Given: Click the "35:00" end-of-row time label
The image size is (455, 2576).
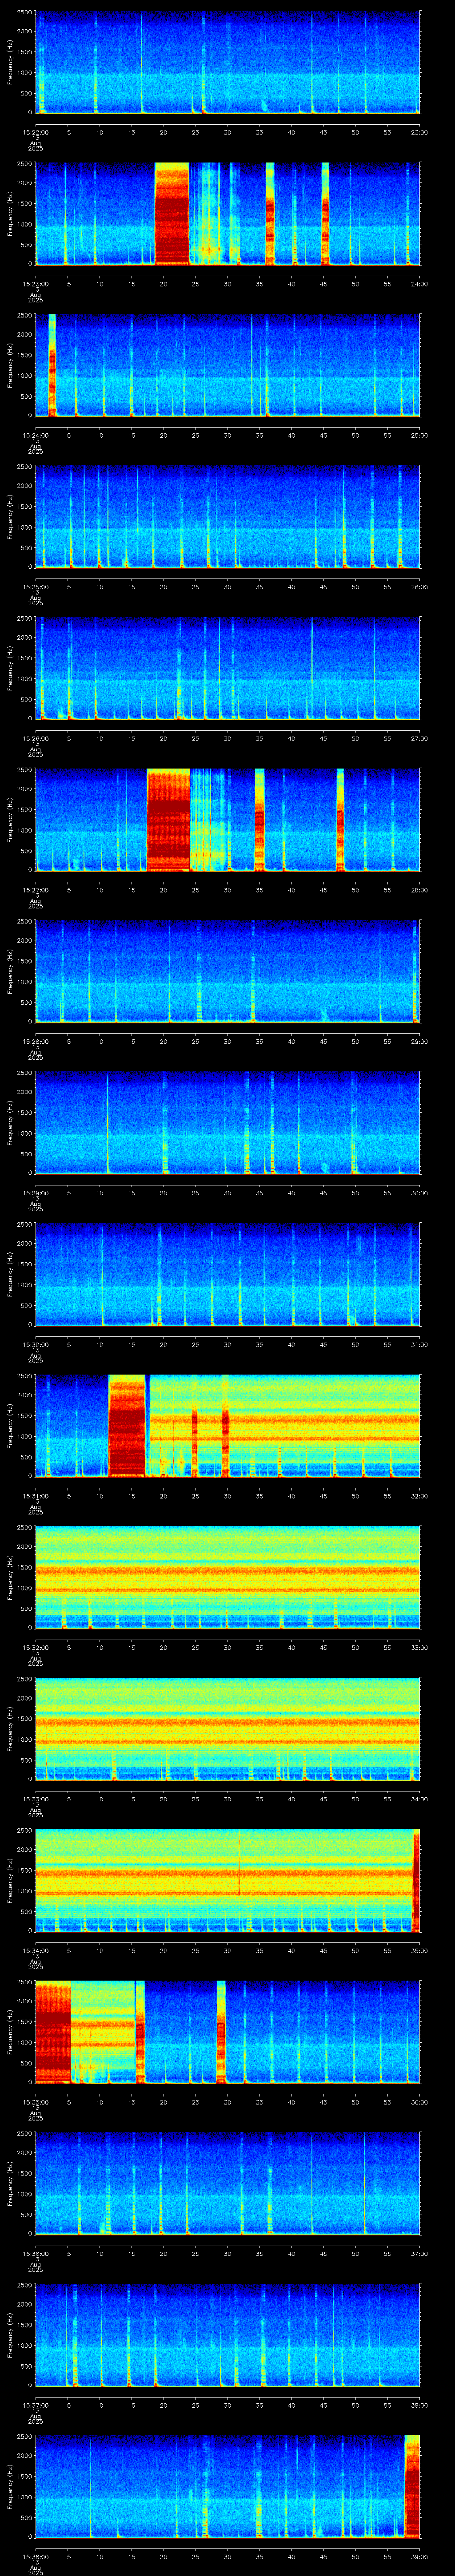Looking at the screenshot, I should (x=419, y=1950).
